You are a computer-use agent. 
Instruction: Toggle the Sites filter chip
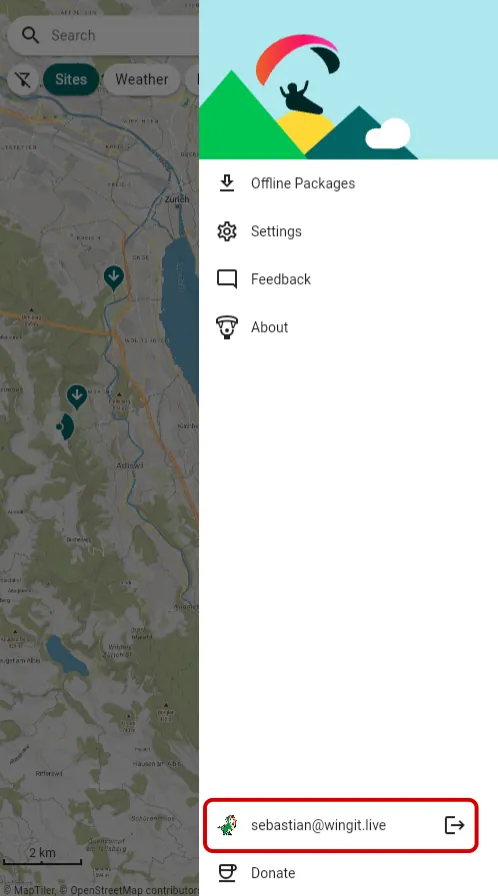[x=71, y=79]
